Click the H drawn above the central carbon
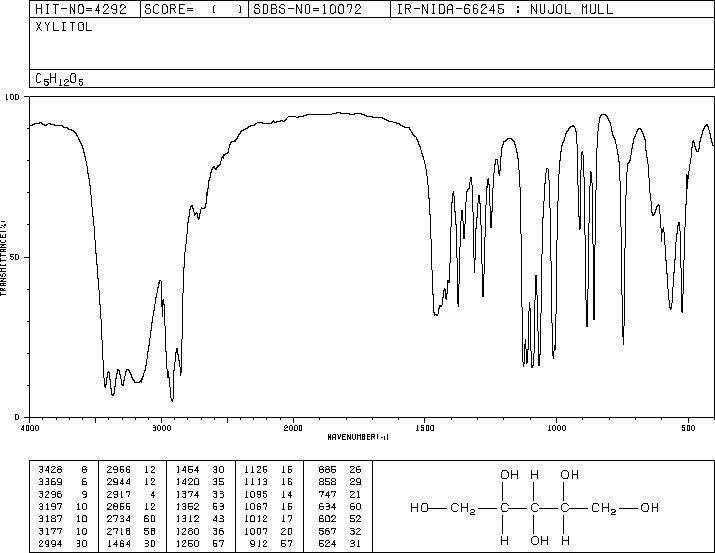Viewport: 715px width, 553px height. 534,475
